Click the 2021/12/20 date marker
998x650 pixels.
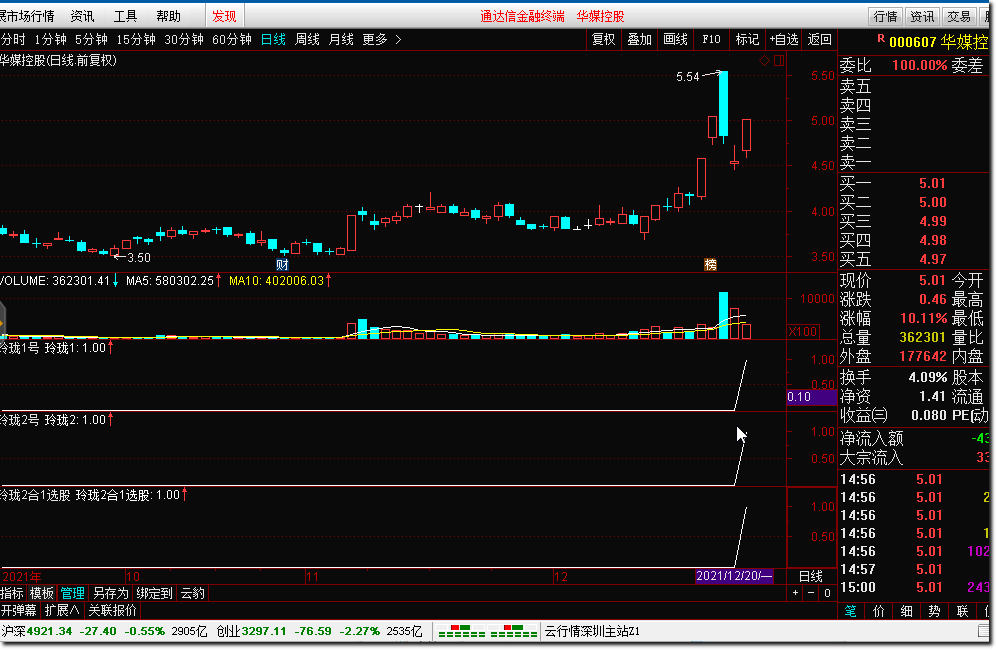(734, 576)
